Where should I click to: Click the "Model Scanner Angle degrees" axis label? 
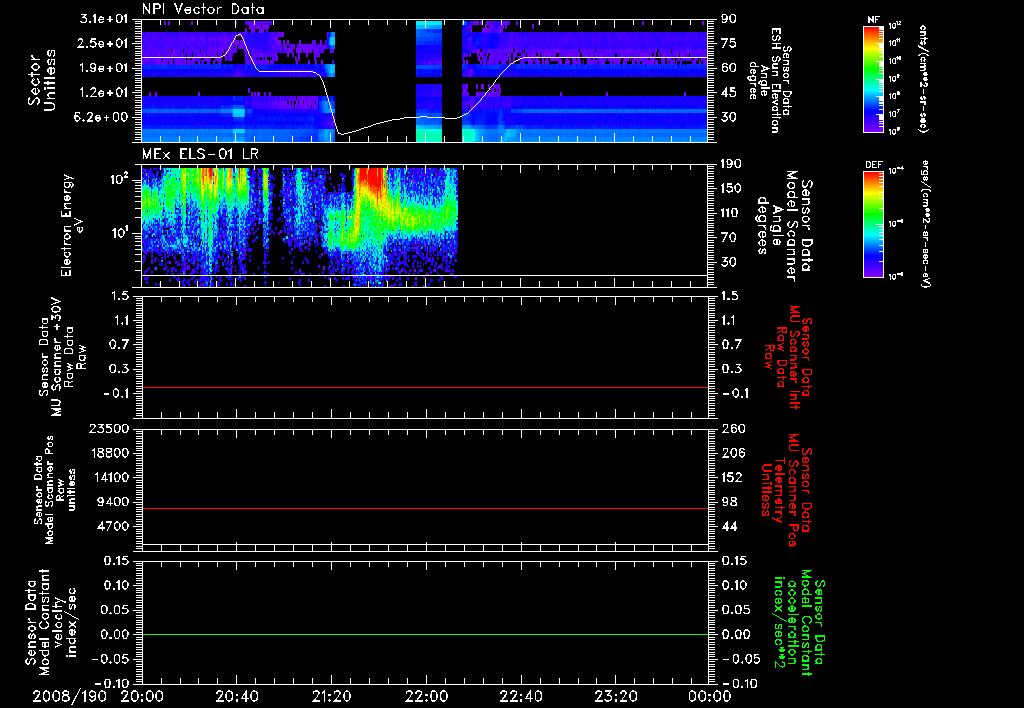pos(784,225)
